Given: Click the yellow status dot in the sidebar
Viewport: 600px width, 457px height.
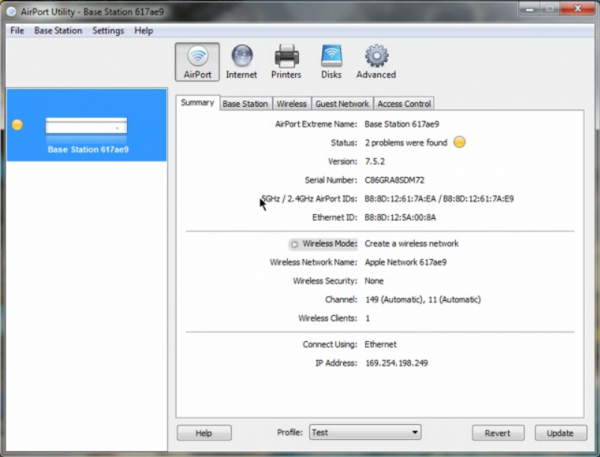Looking at the screenshot, I should tap(17, 125).
